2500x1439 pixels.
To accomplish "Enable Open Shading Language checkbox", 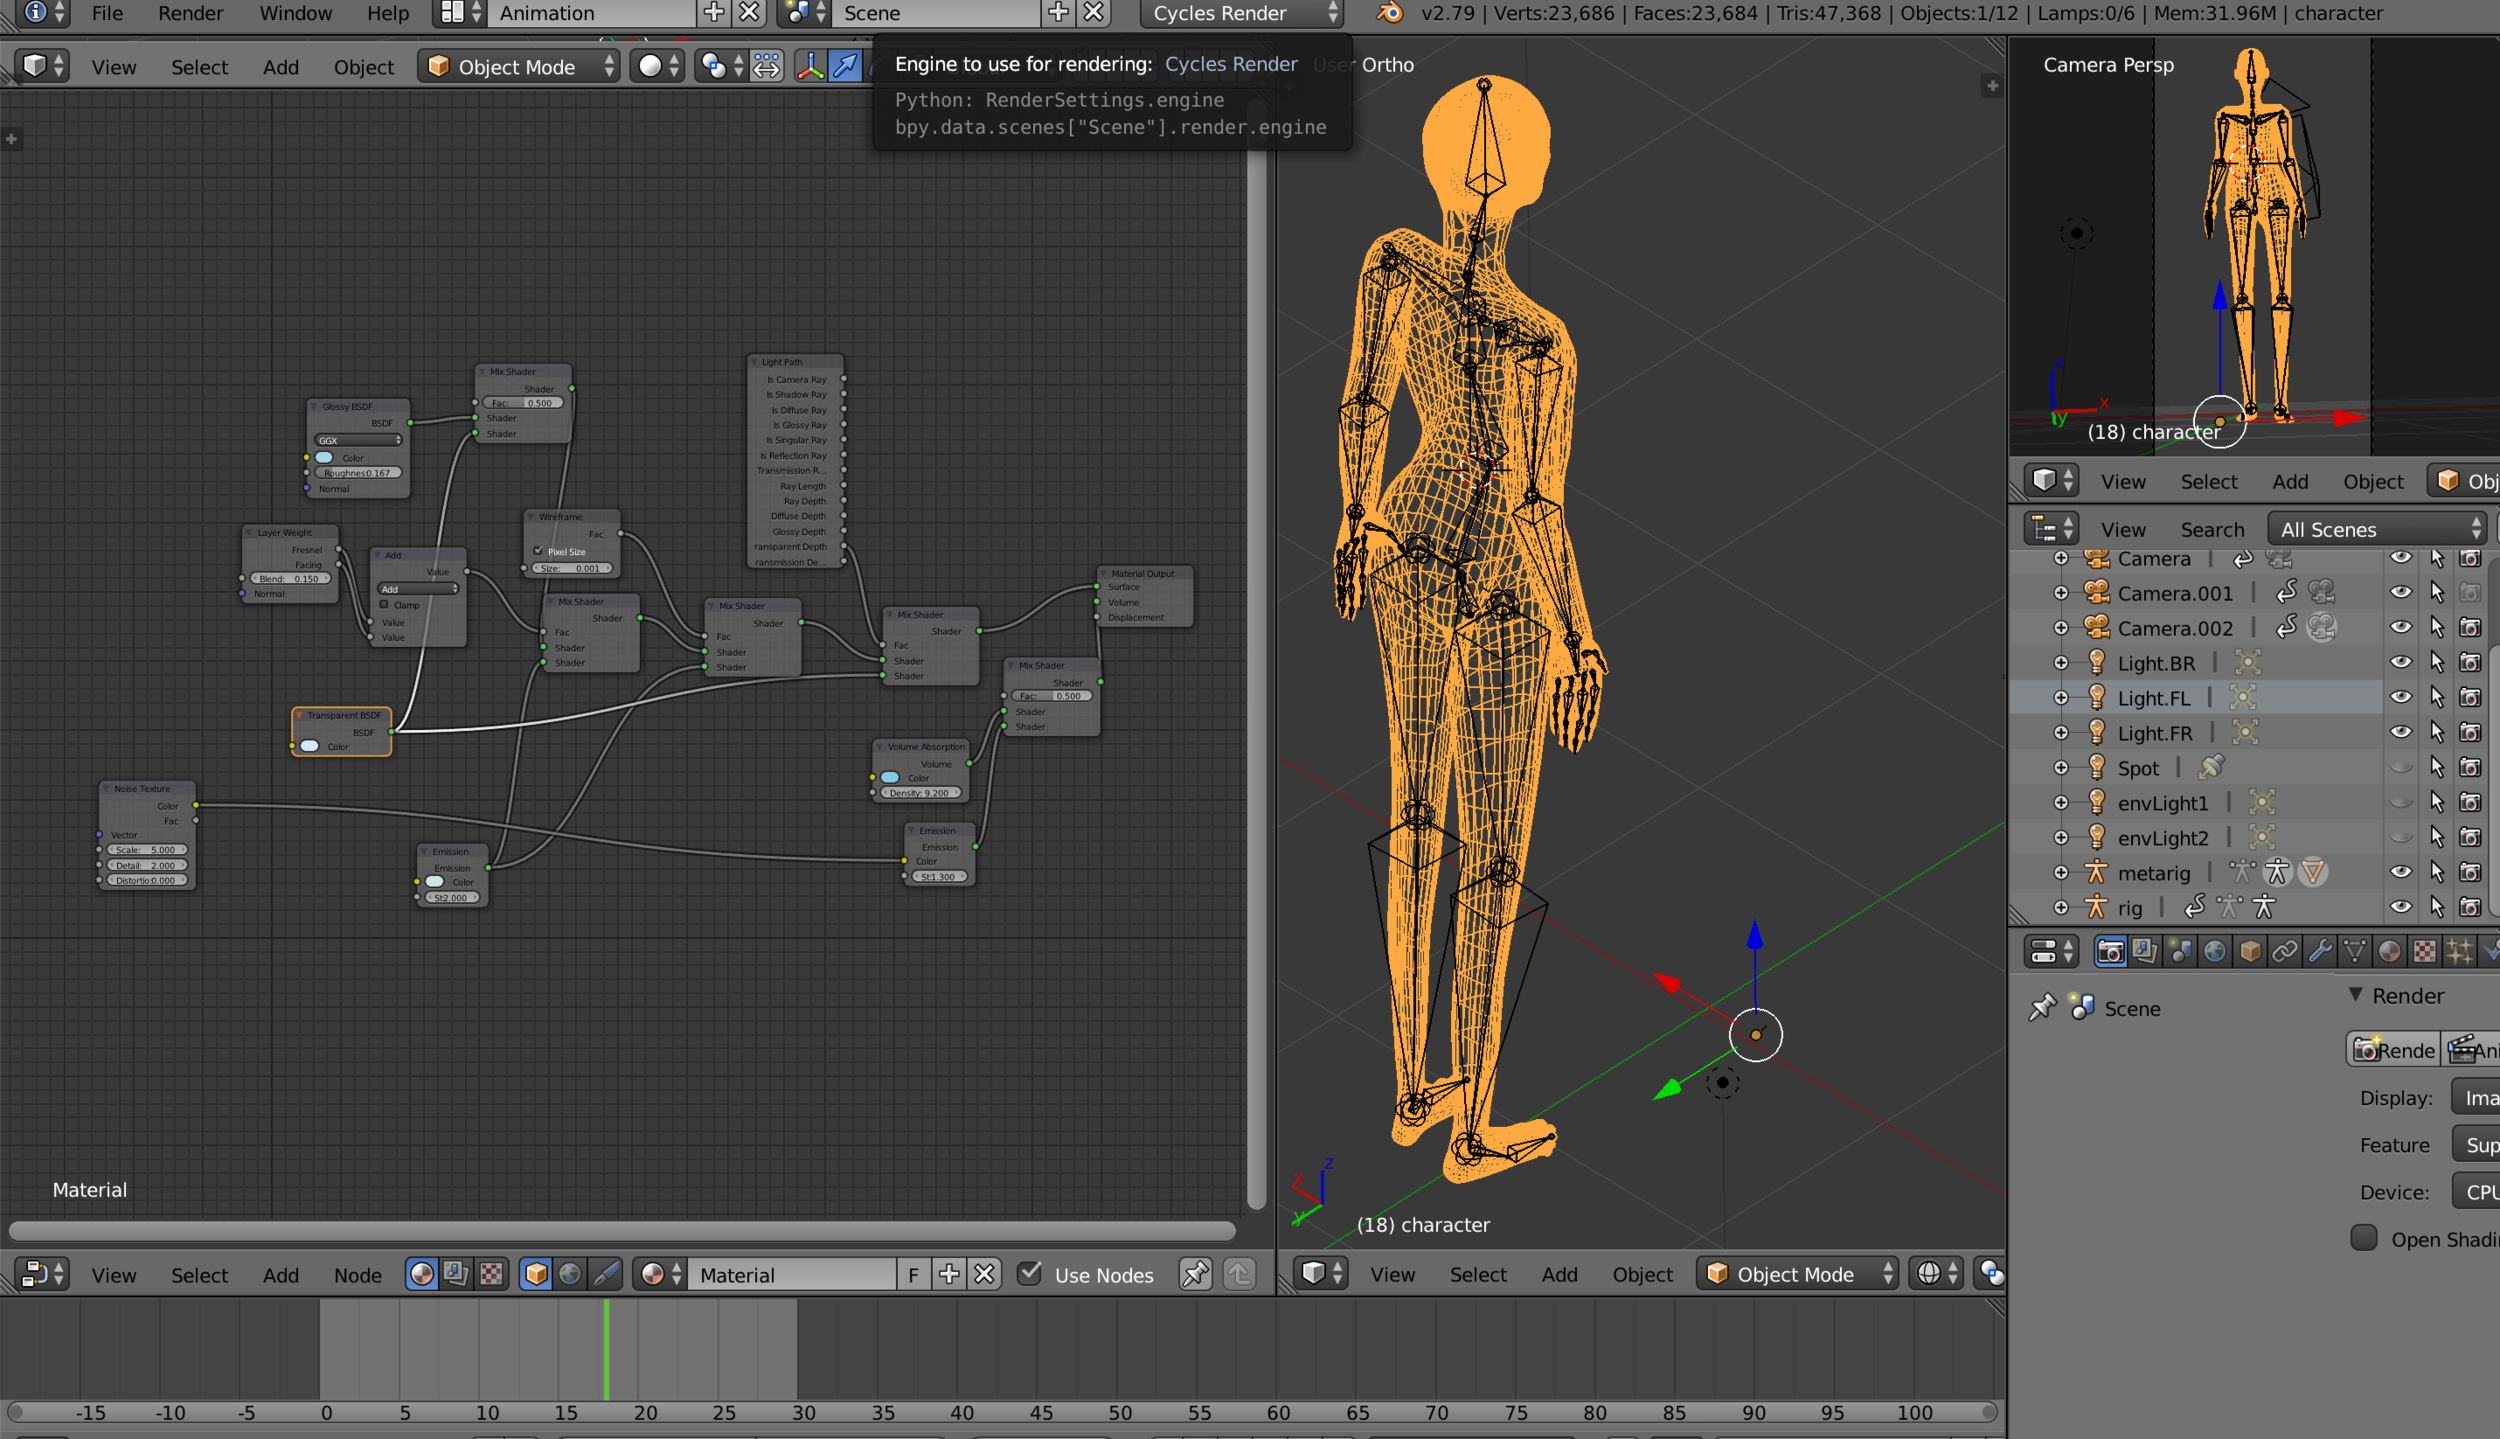I will coord(2364,1238).
